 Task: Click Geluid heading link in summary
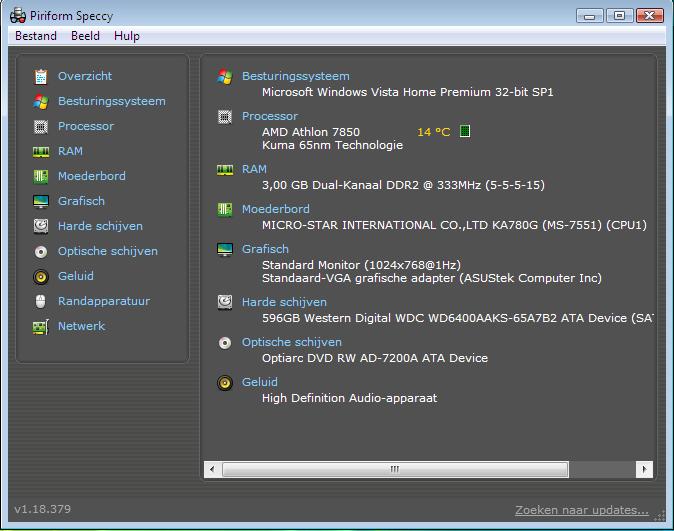coord(260,382)
